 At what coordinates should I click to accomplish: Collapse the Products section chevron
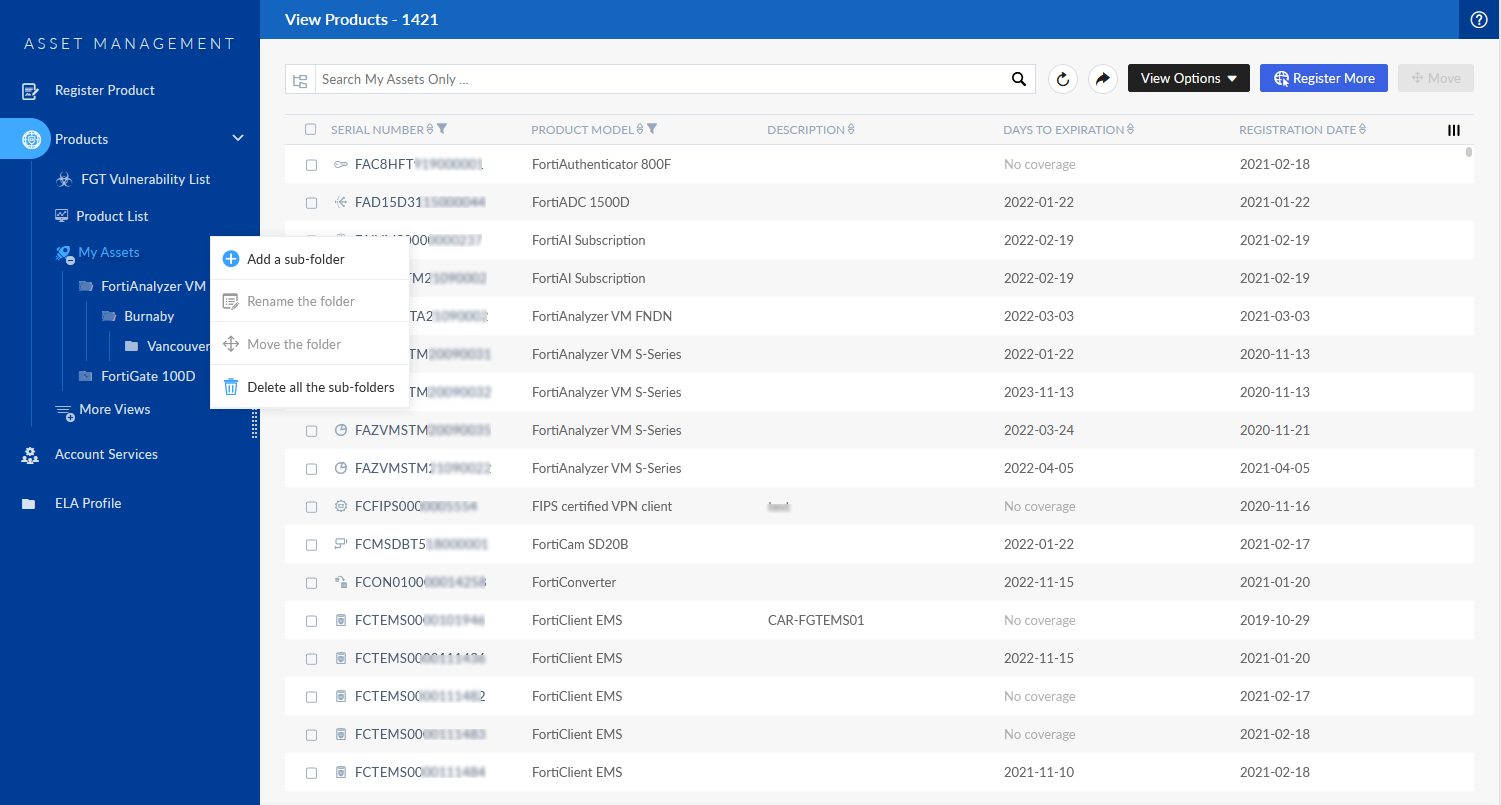(x=237, y=139)
